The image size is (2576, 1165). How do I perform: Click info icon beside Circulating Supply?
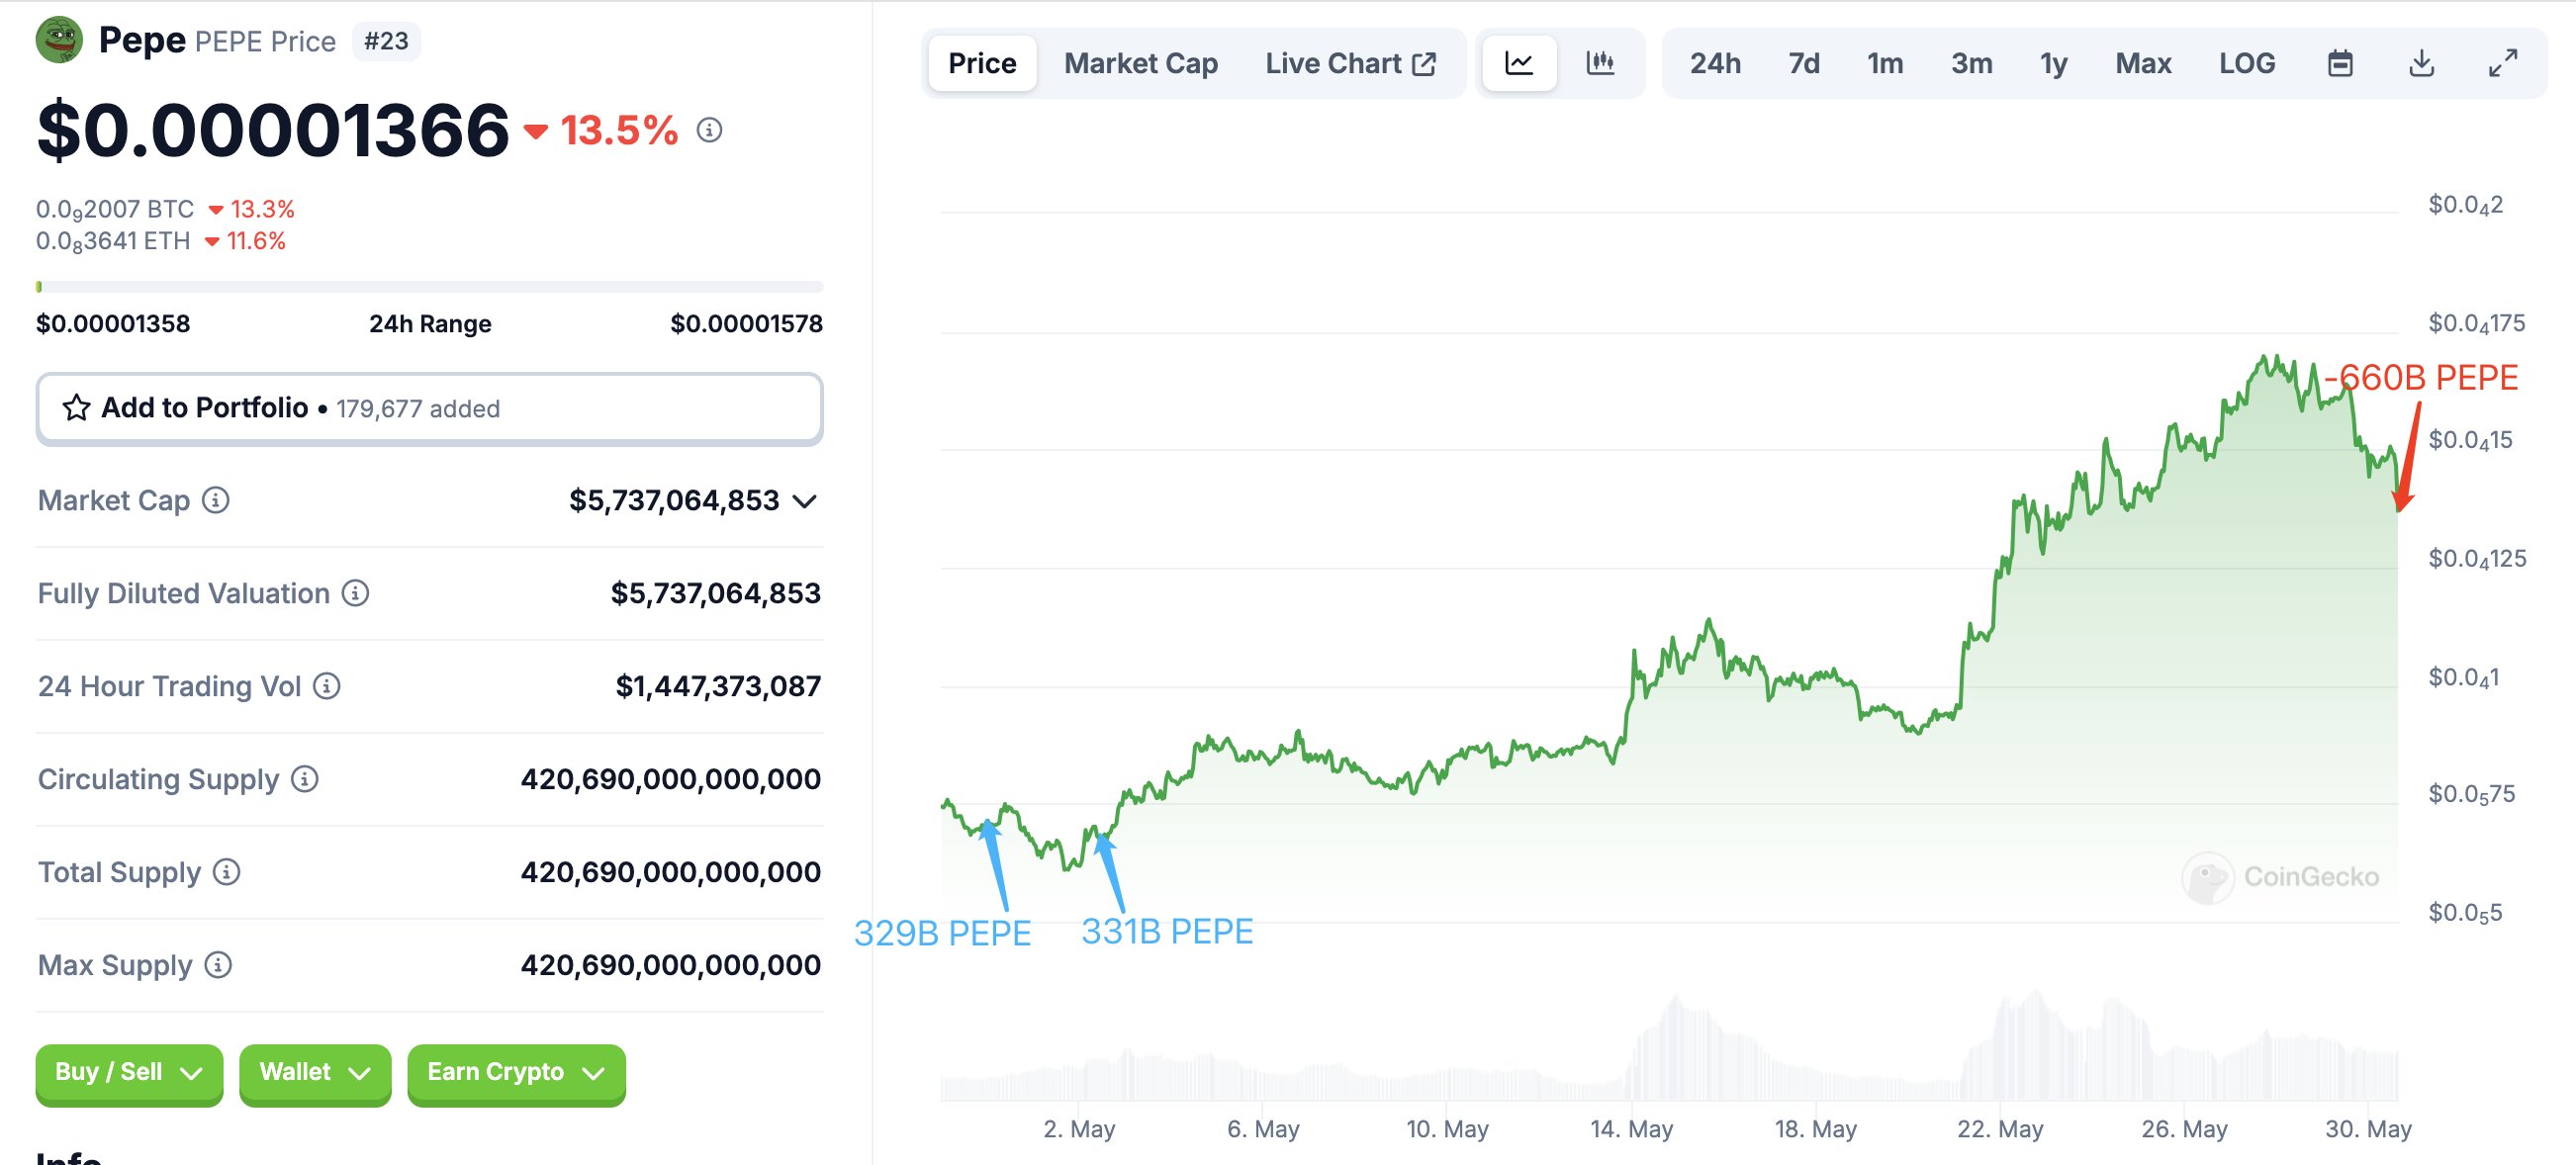click(x=305, y=779)
